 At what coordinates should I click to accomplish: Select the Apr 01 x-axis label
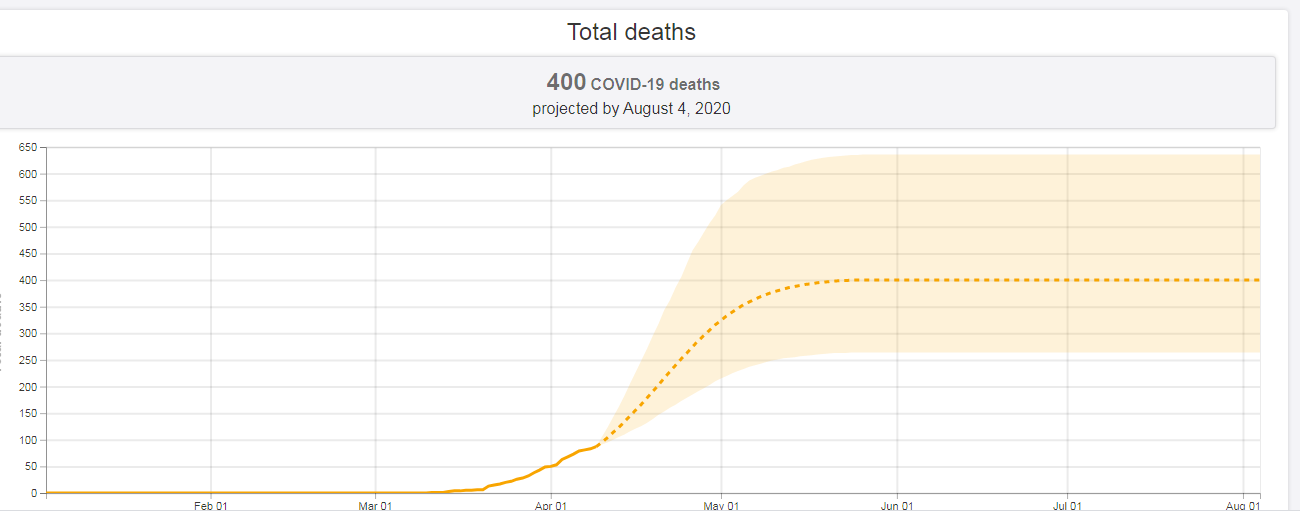coord(551,506)
